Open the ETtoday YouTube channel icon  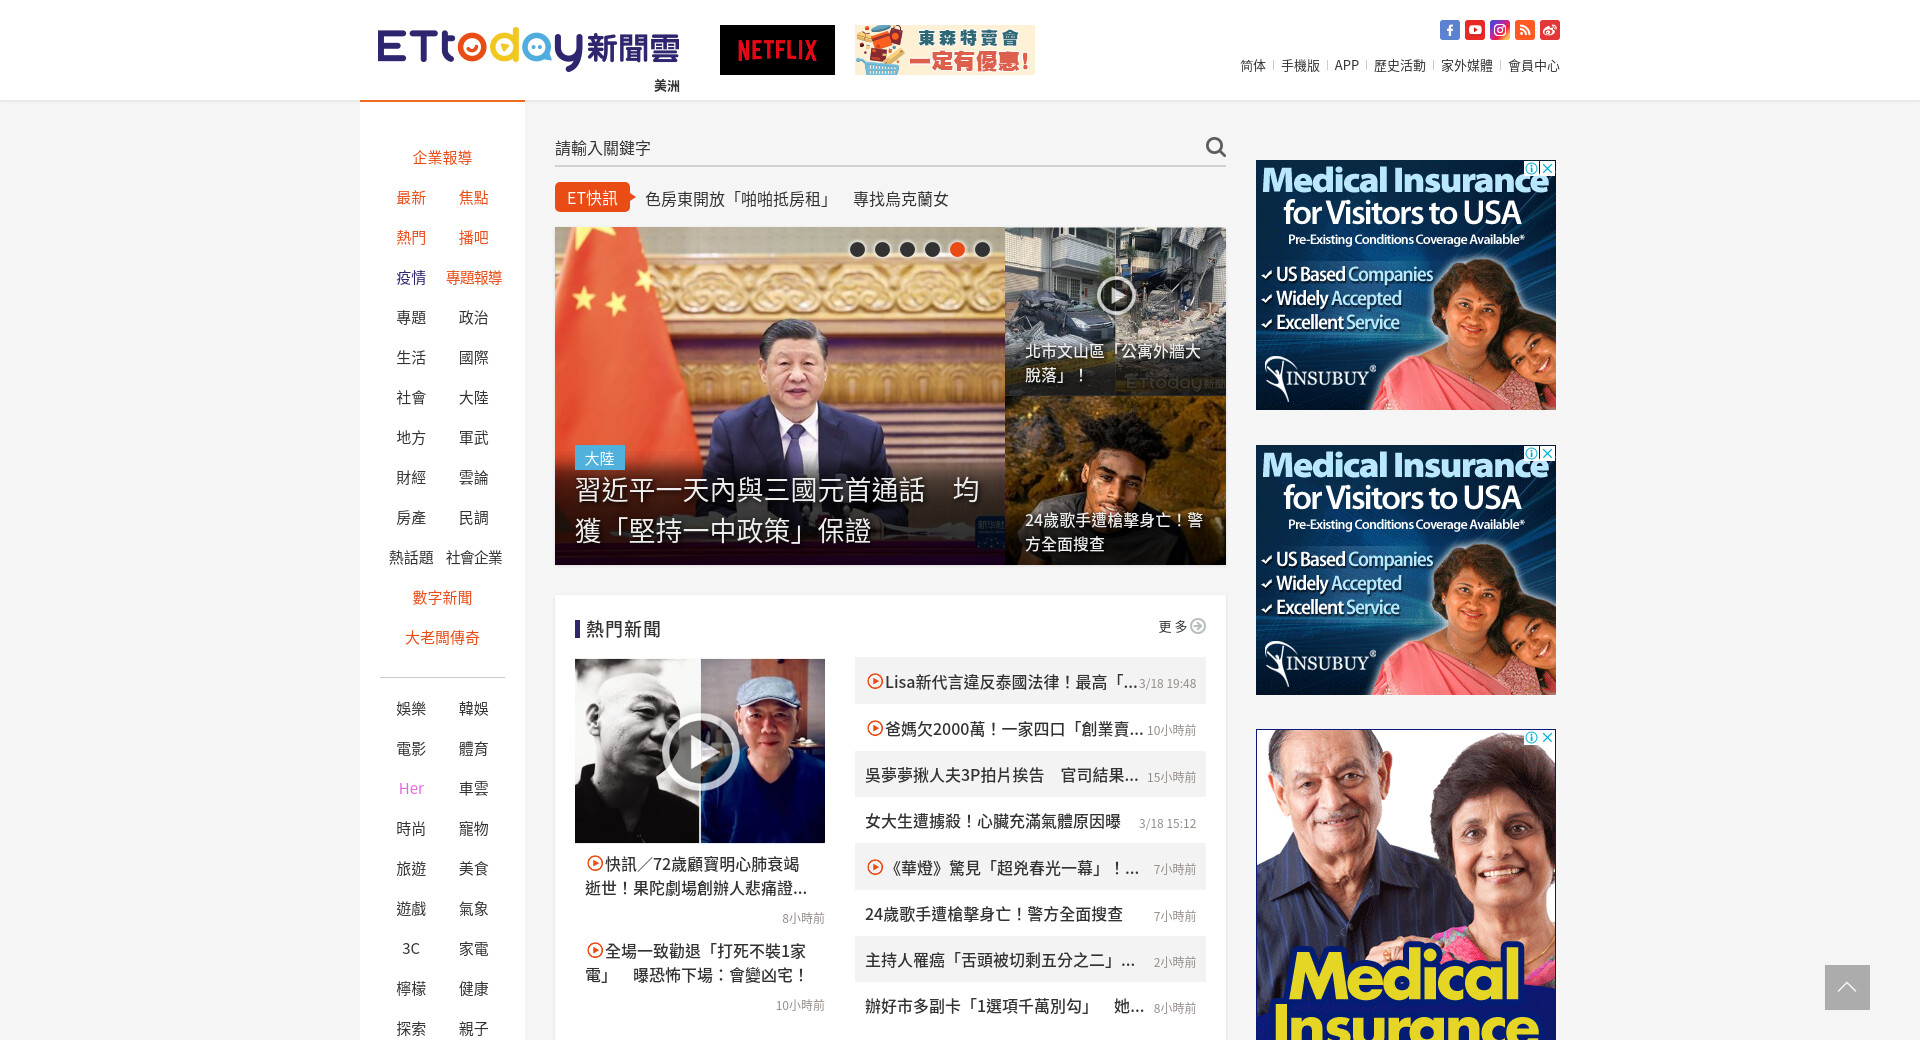[x=1475, y=30]
